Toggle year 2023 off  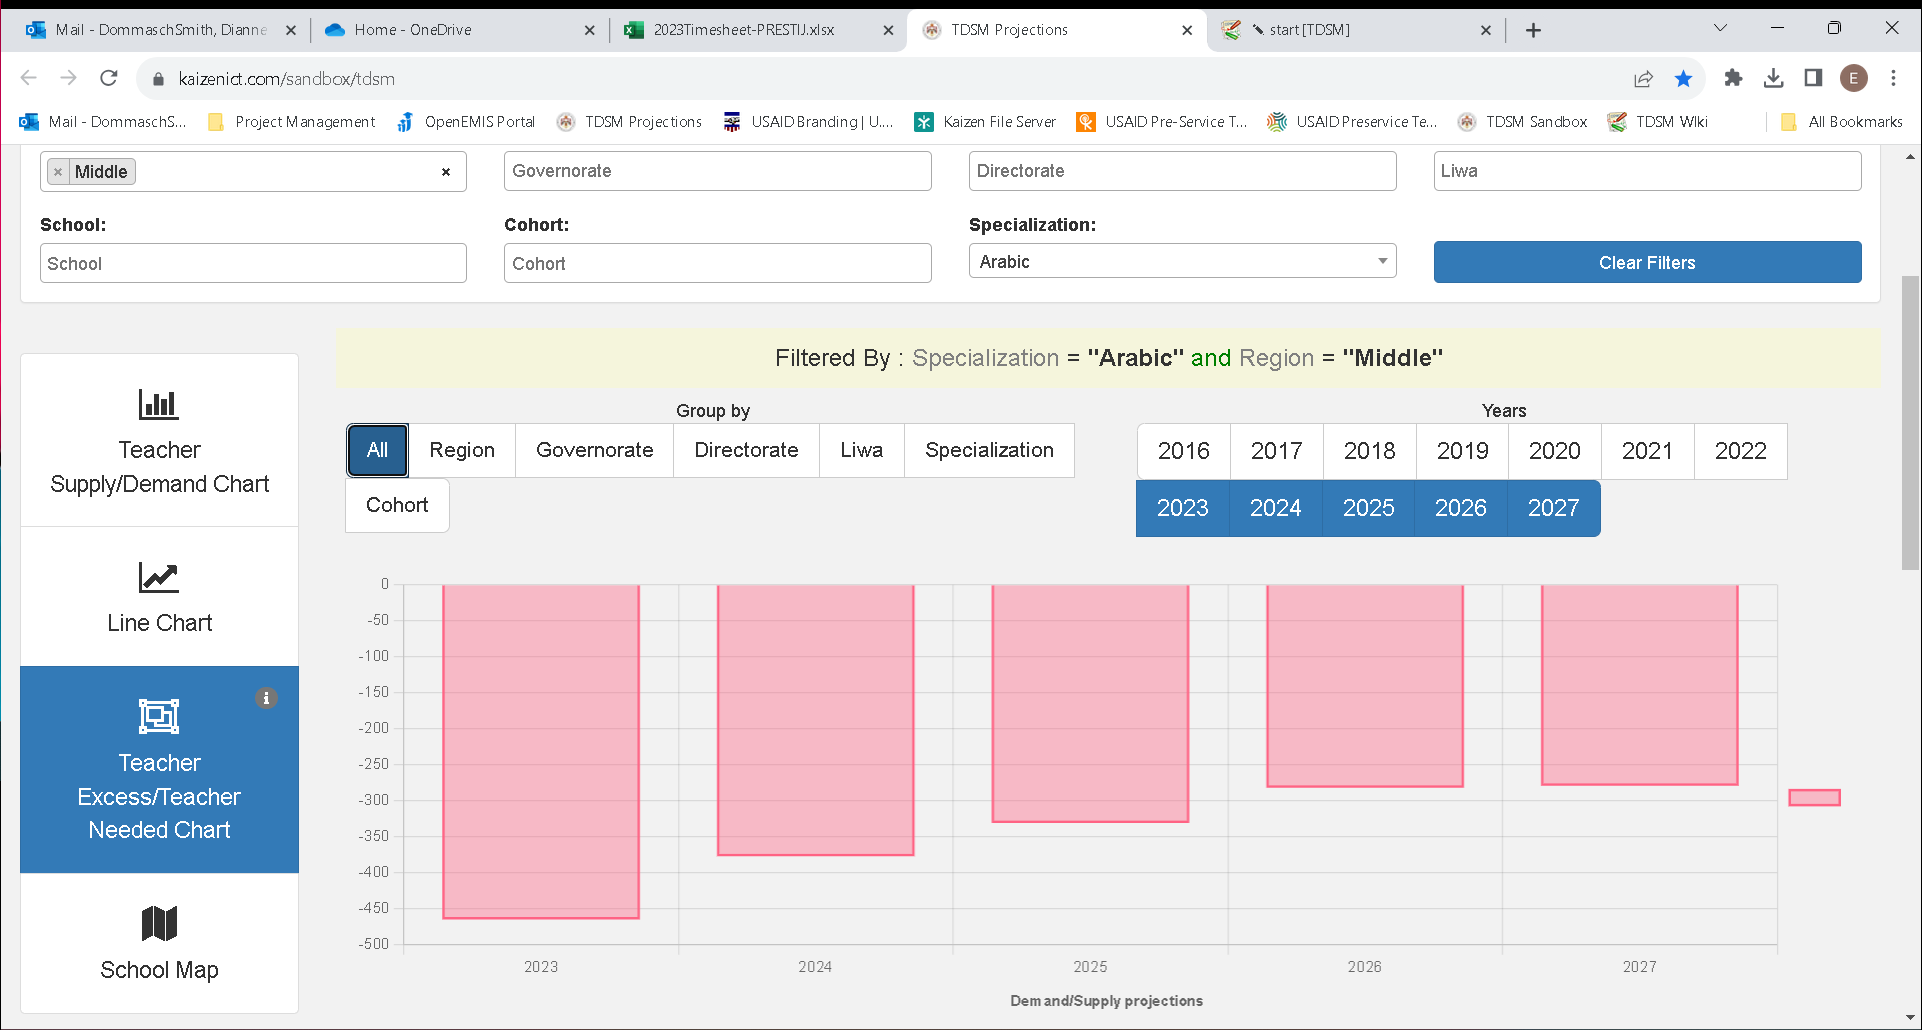[x=1183, y=508]
